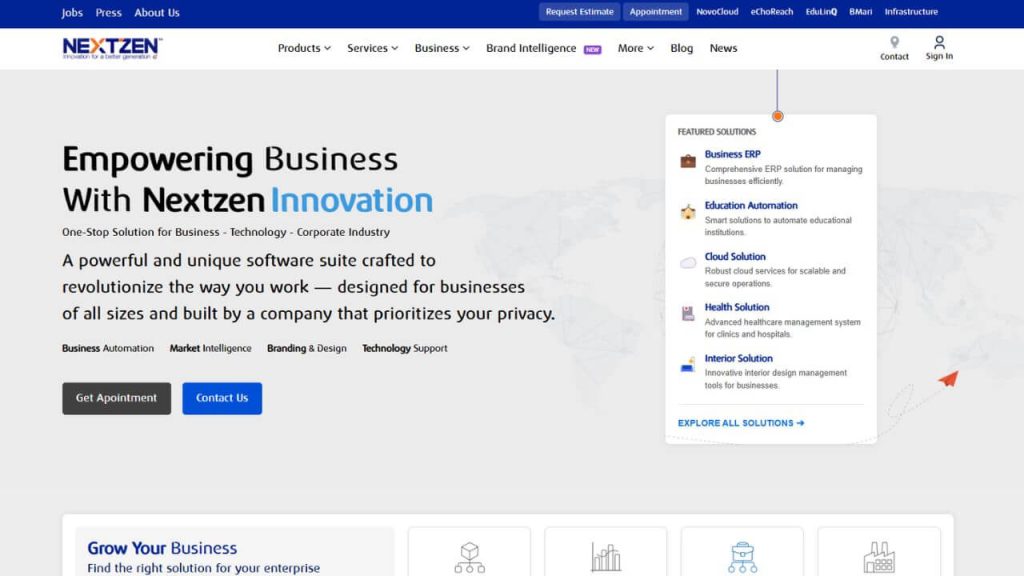Click the factory building card icon
The width and height of the screenshot is (1024, 576).
point(879,558)
